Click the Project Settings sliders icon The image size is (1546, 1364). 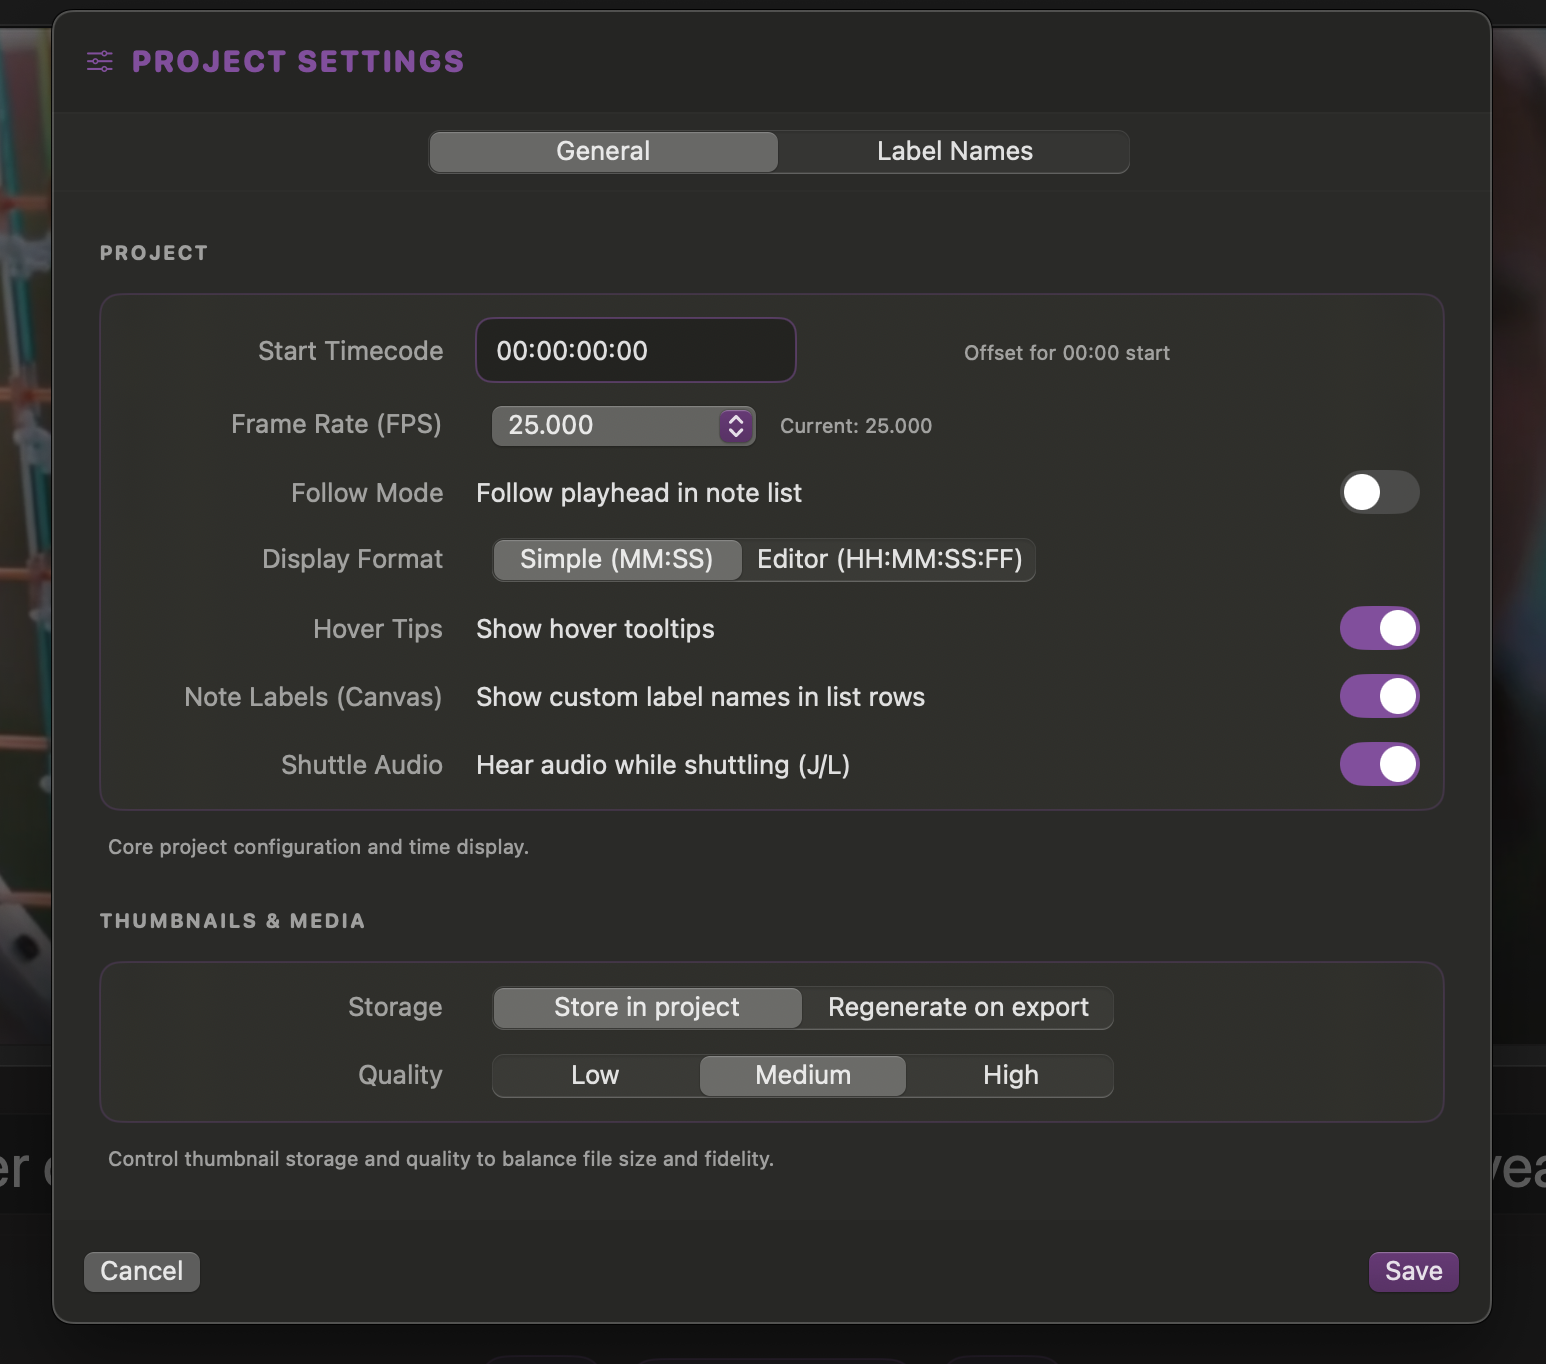pos(100,62)
